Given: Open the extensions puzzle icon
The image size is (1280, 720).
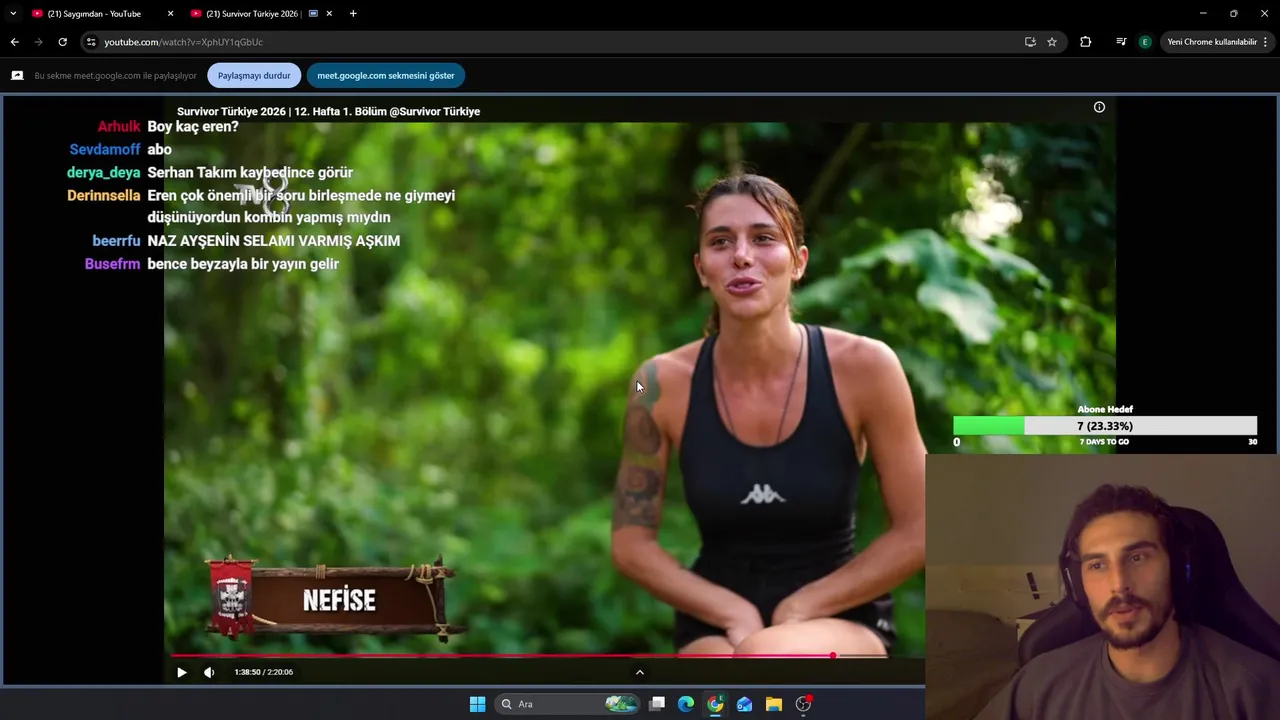Looking at the screenshot, I should (1085, 42).
